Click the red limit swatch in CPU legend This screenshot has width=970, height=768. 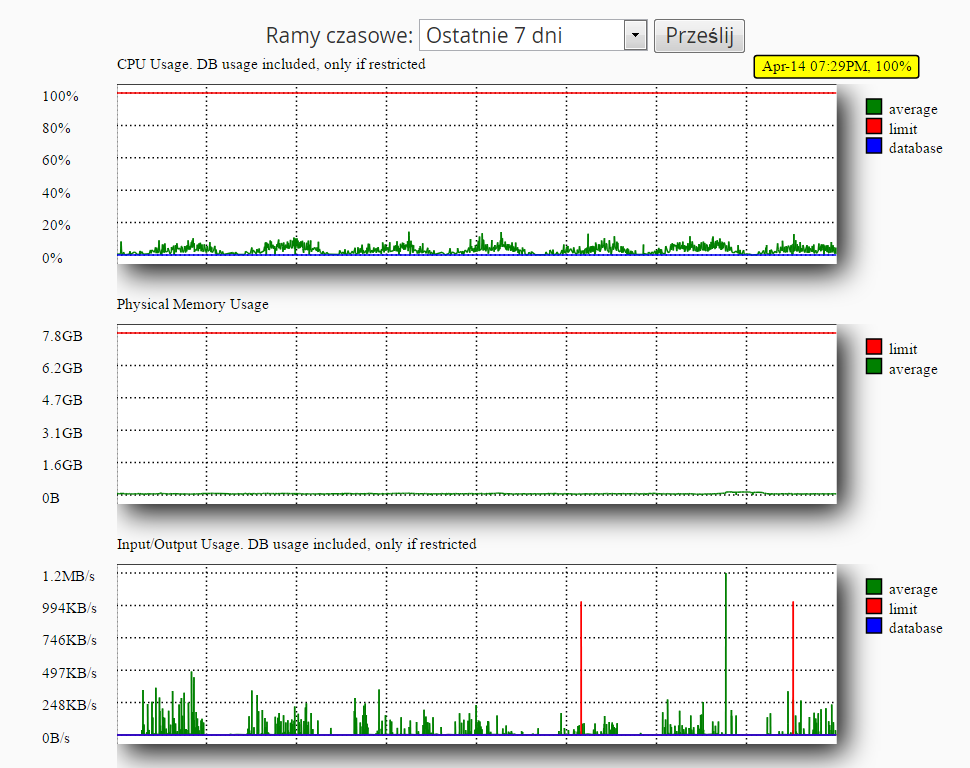point(873,126)
